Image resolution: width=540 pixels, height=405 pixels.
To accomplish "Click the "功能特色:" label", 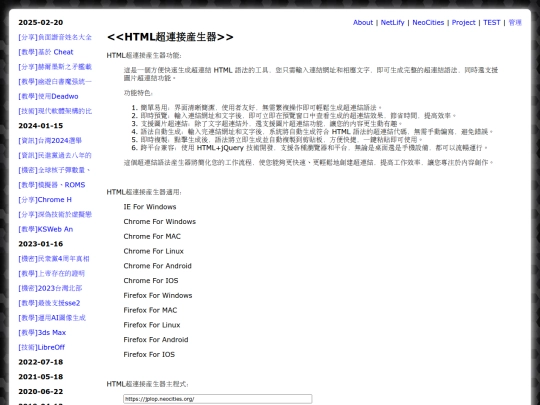I will [x=138, y=93].
